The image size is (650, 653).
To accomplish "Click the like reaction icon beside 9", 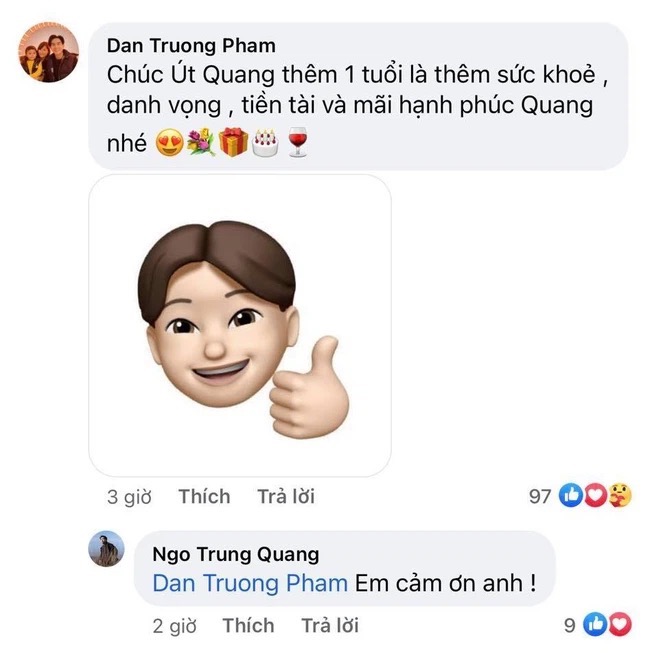I will [x=595, y=624].
